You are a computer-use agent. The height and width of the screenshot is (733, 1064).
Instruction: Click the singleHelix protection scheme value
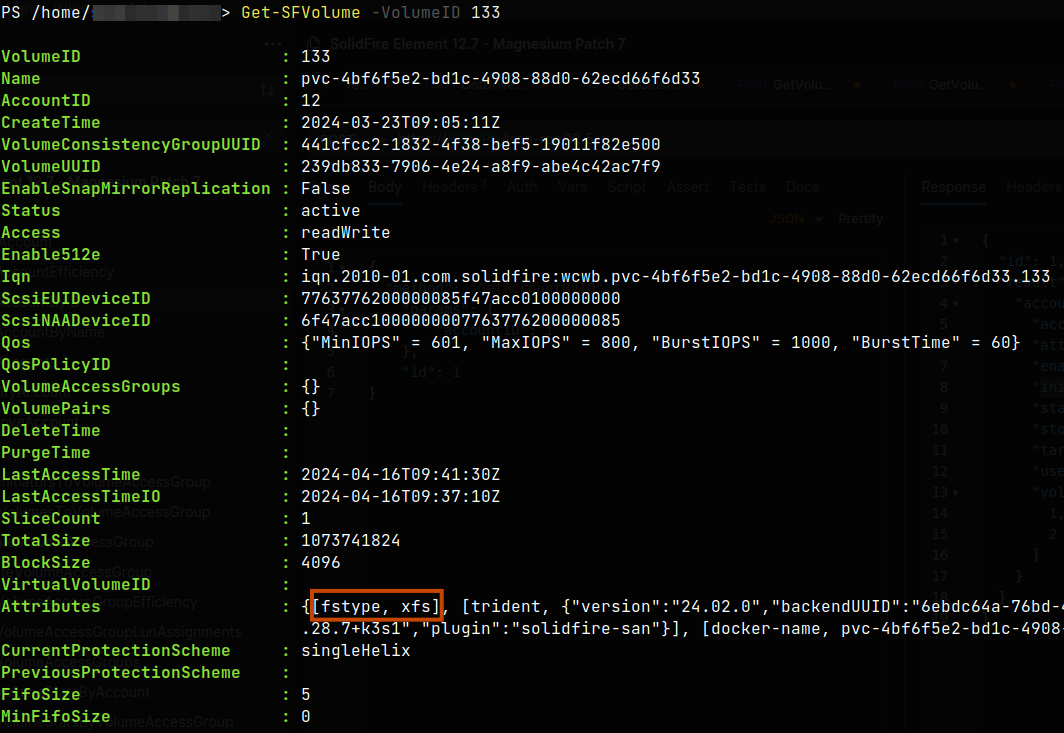click(356, 650)
